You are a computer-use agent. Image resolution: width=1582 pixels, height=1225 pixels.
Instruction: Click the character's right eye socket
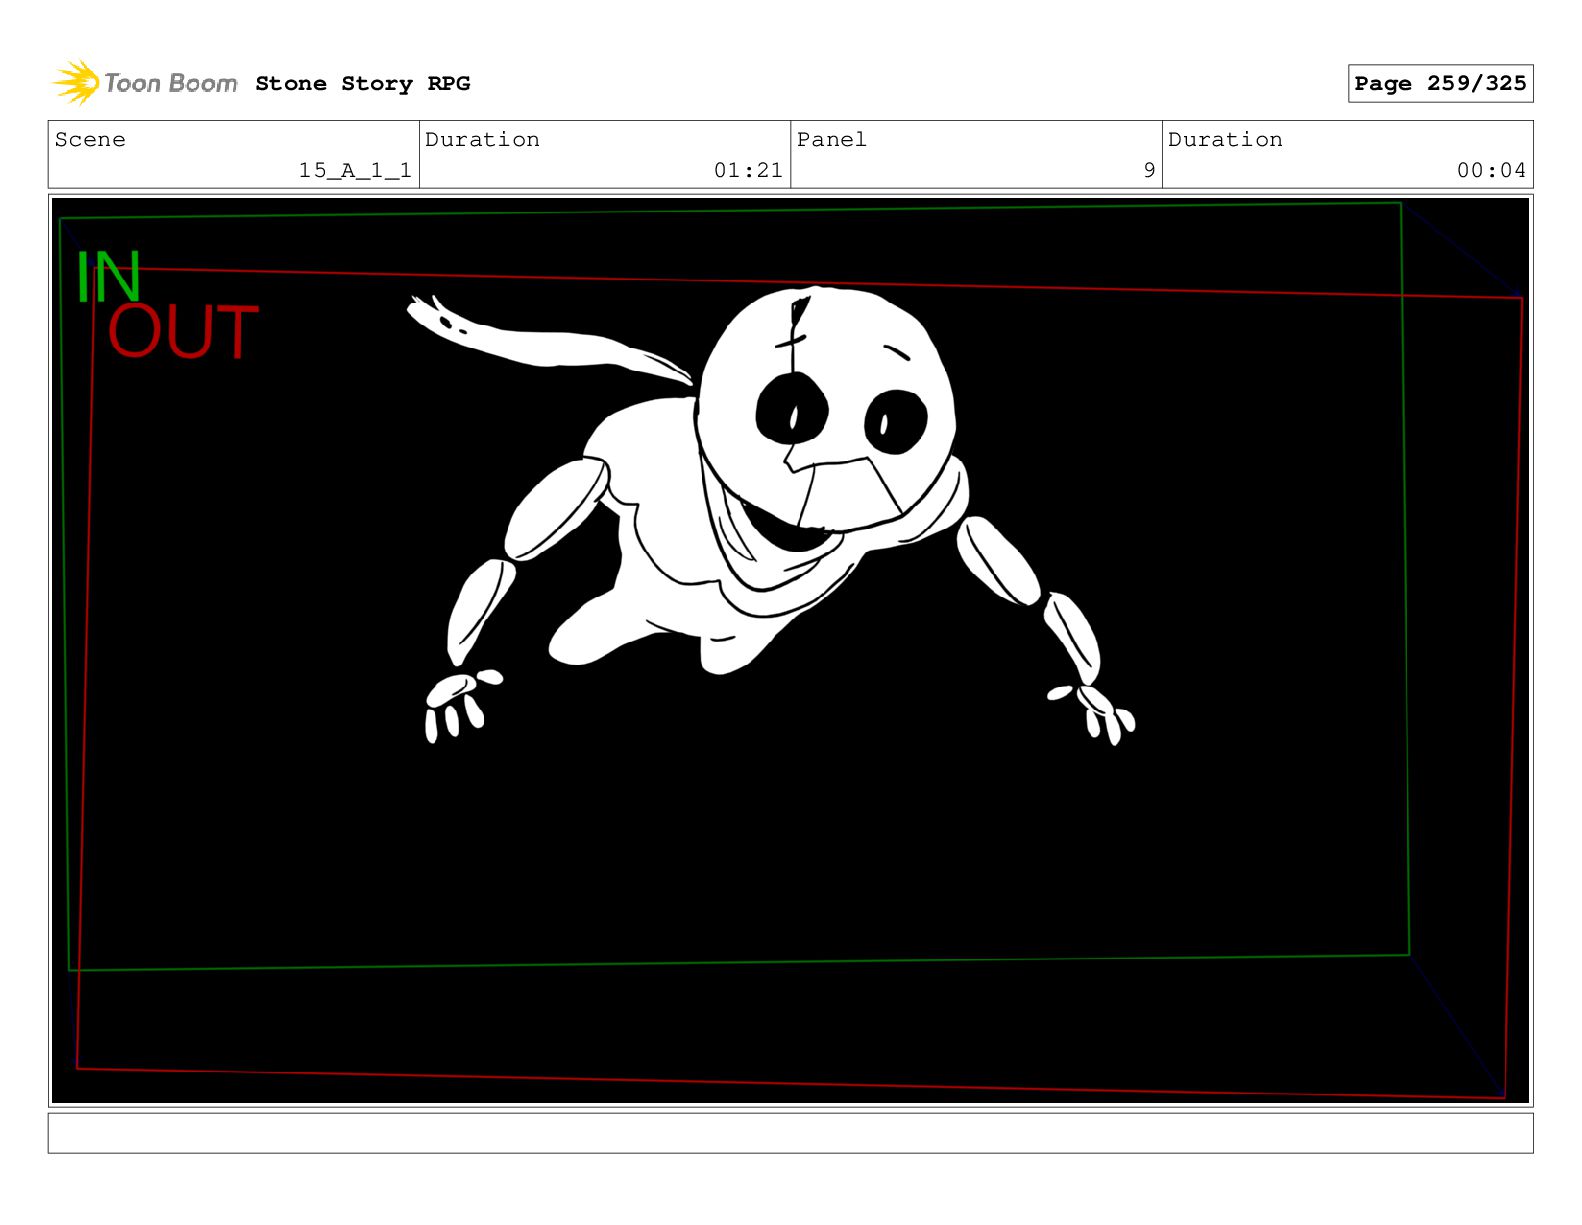tap(895, 421)
